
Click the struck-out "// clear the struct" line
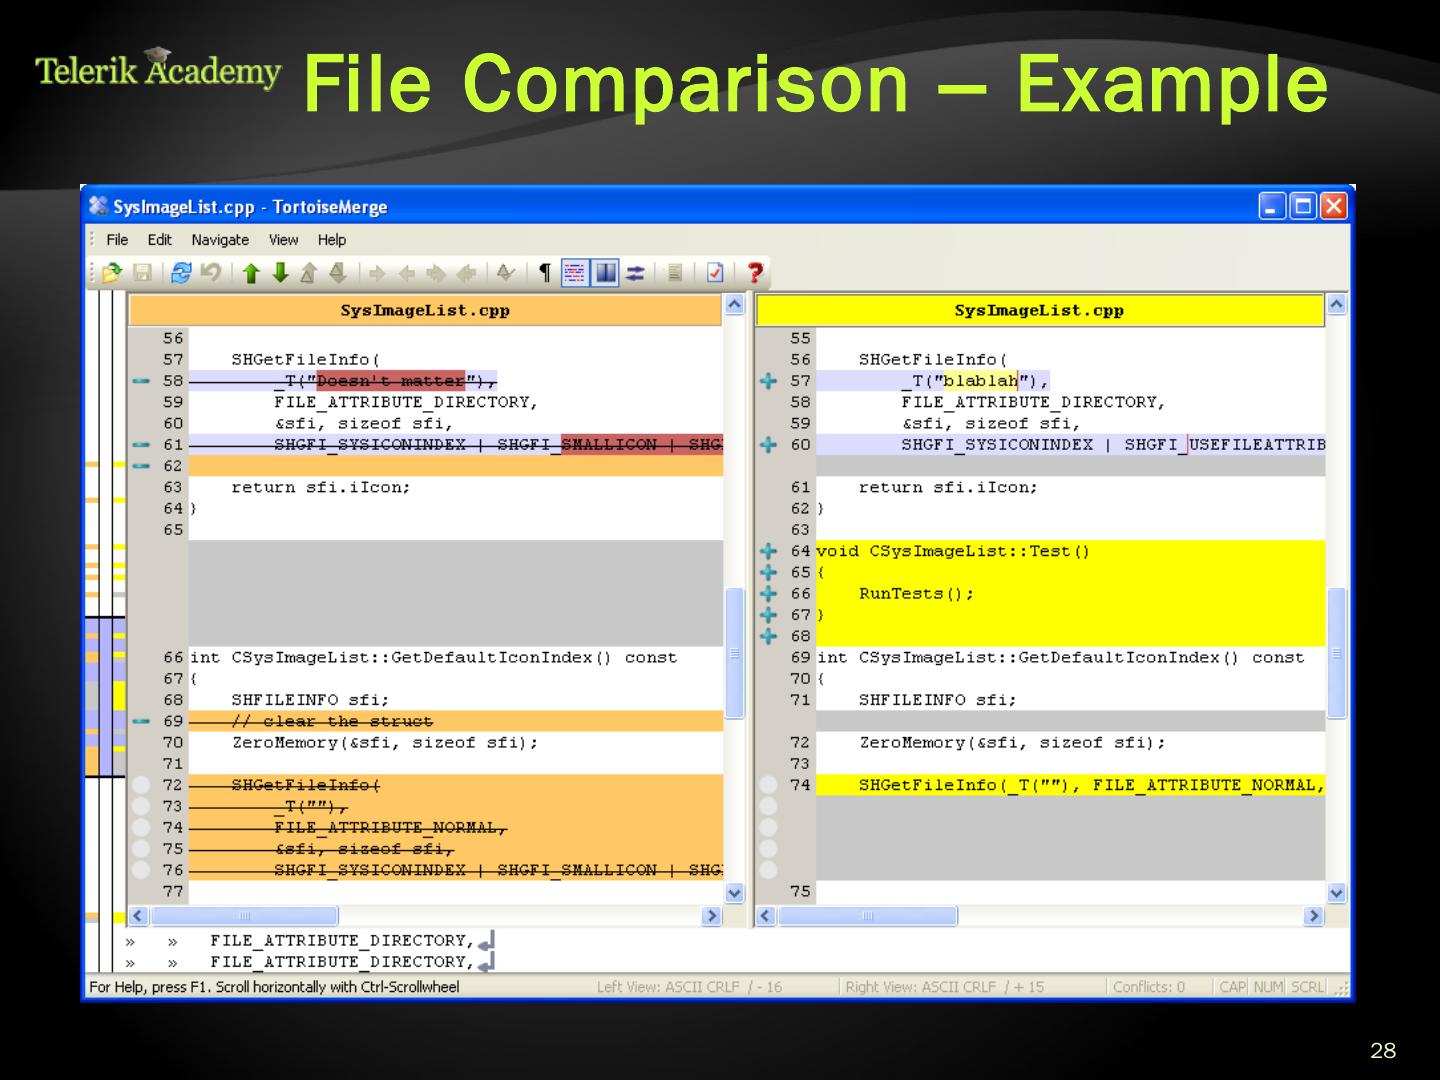point(456,721)
